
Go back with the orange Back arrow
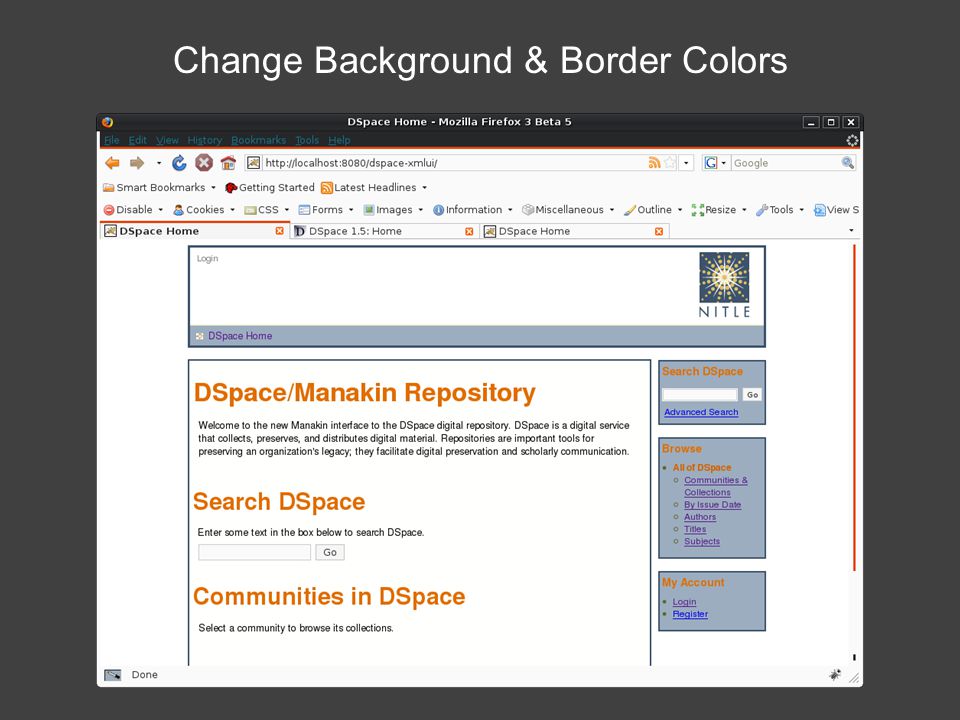(x=112, y=163)
